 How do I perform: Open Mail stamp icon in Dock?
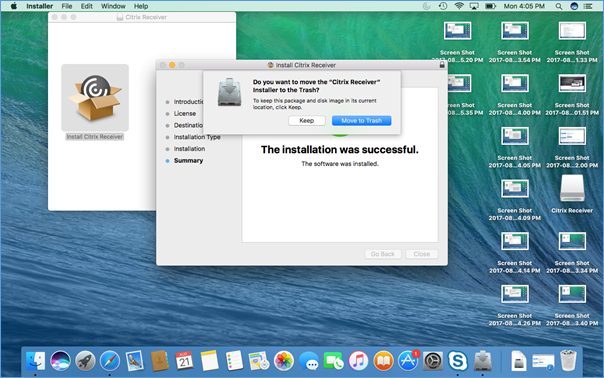click(134, 361)
